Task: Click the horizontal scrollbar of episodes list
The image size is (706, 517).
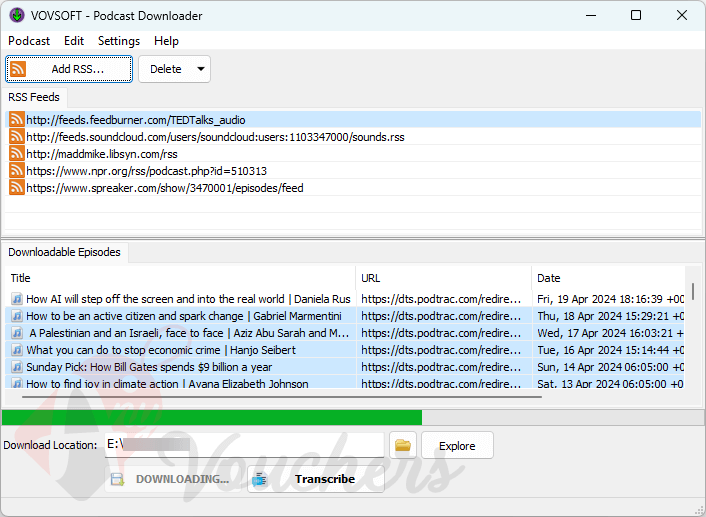Action: click(281, 397)
